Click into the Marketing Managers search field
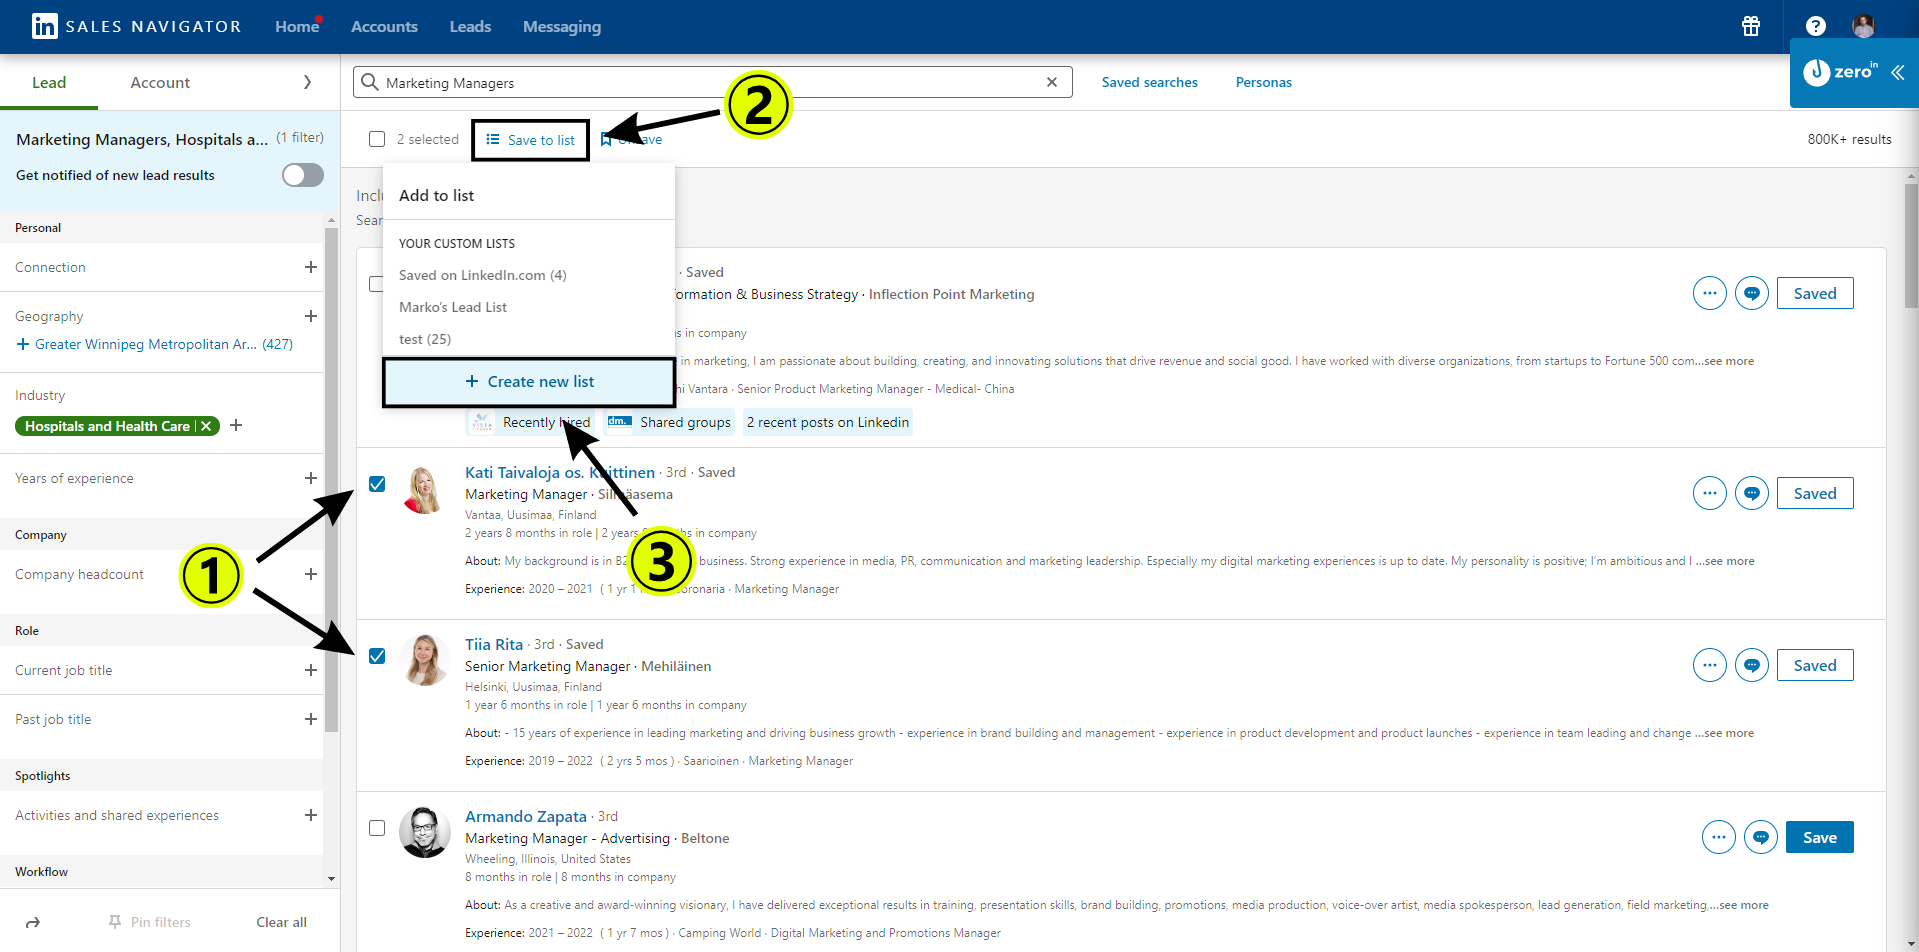The height and width of the screenshot is (952, 1919). (712, 82)
